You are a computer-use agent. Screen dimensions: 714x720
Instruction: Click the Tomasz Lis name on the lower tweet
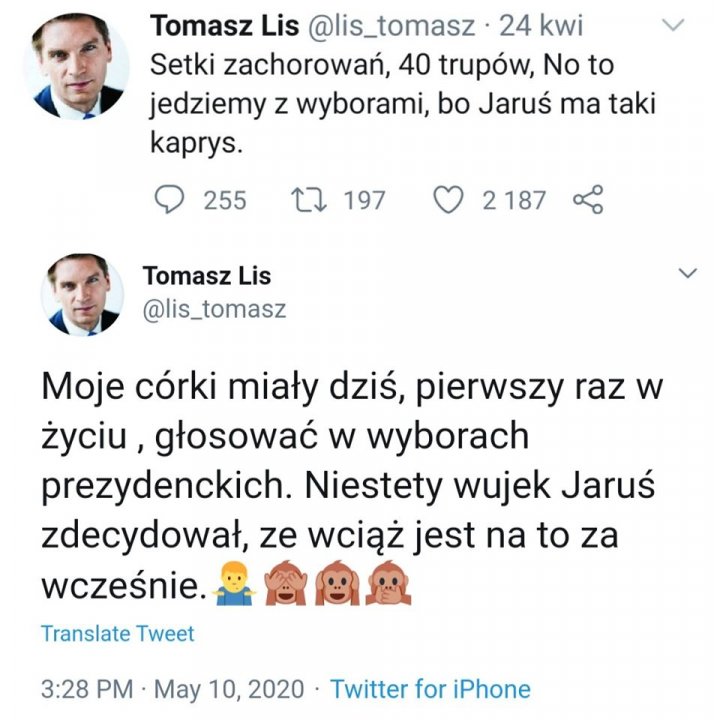point(207,275)
